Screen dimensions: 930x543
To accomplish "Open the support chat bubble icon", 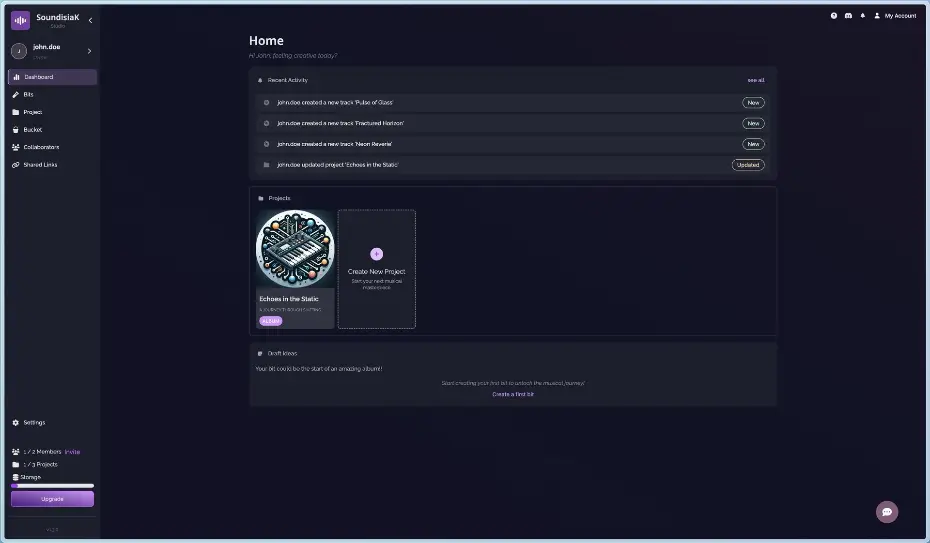I will [x=886, y=512].
